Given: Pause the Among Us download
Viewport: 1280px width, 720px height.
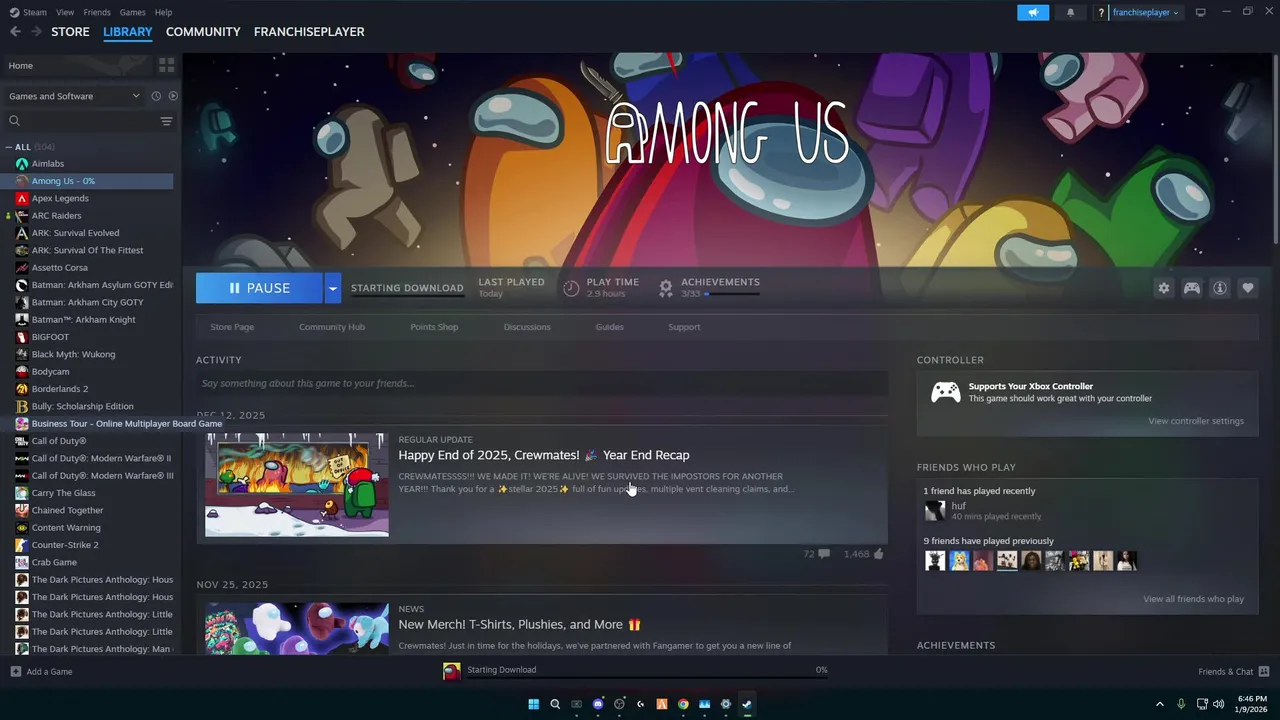Looking at the screenshot, I should [259, 288].
